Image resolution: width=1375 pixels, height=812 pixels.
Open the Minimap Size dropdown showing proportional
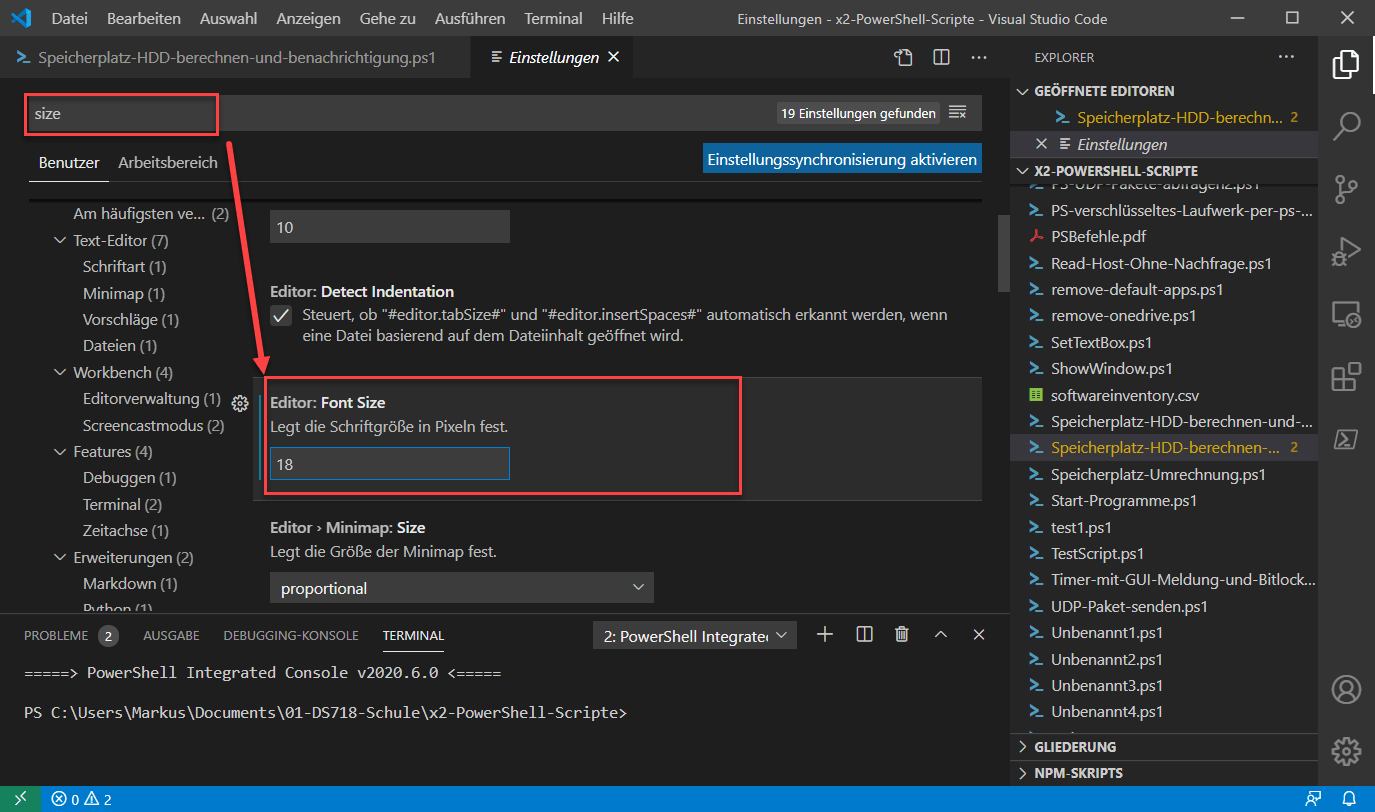click(461, 588)
